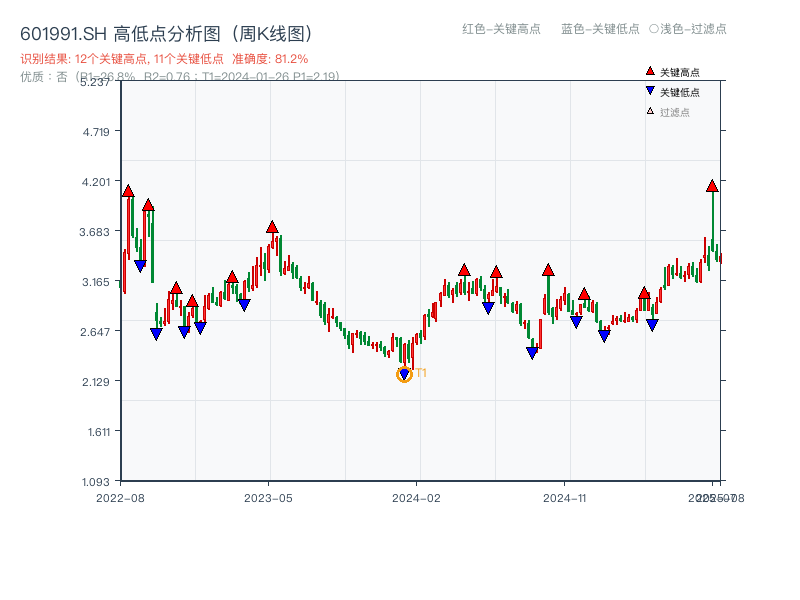The image size is (800, 600).
Task: Click the pale filtered-point triangle legend icon
Action: (x=650, y=112)
